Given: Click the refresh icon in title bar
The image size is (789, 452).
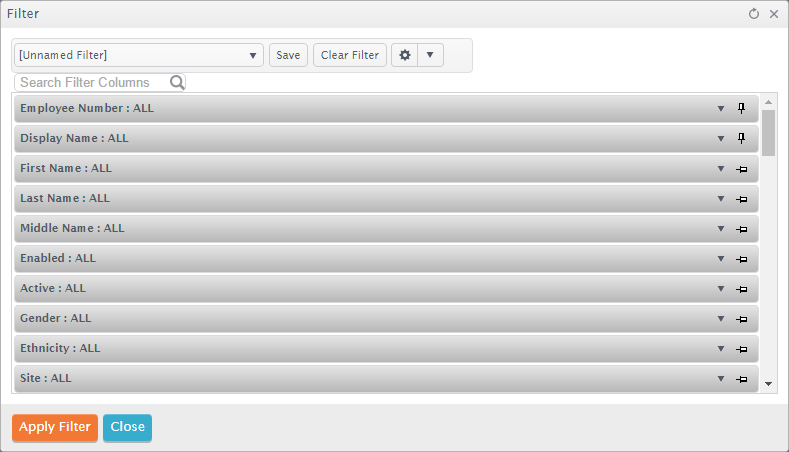Looking at the screenshot, I should click(753, 14).
